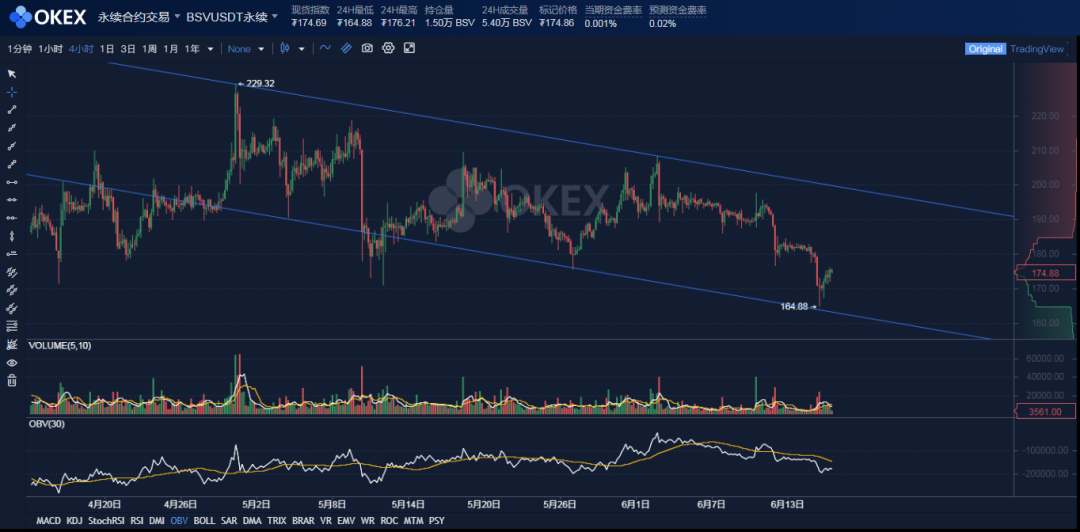Enable the SAR indicator
The width and height of the screenshot is (1080, 532).
[229, 521]
